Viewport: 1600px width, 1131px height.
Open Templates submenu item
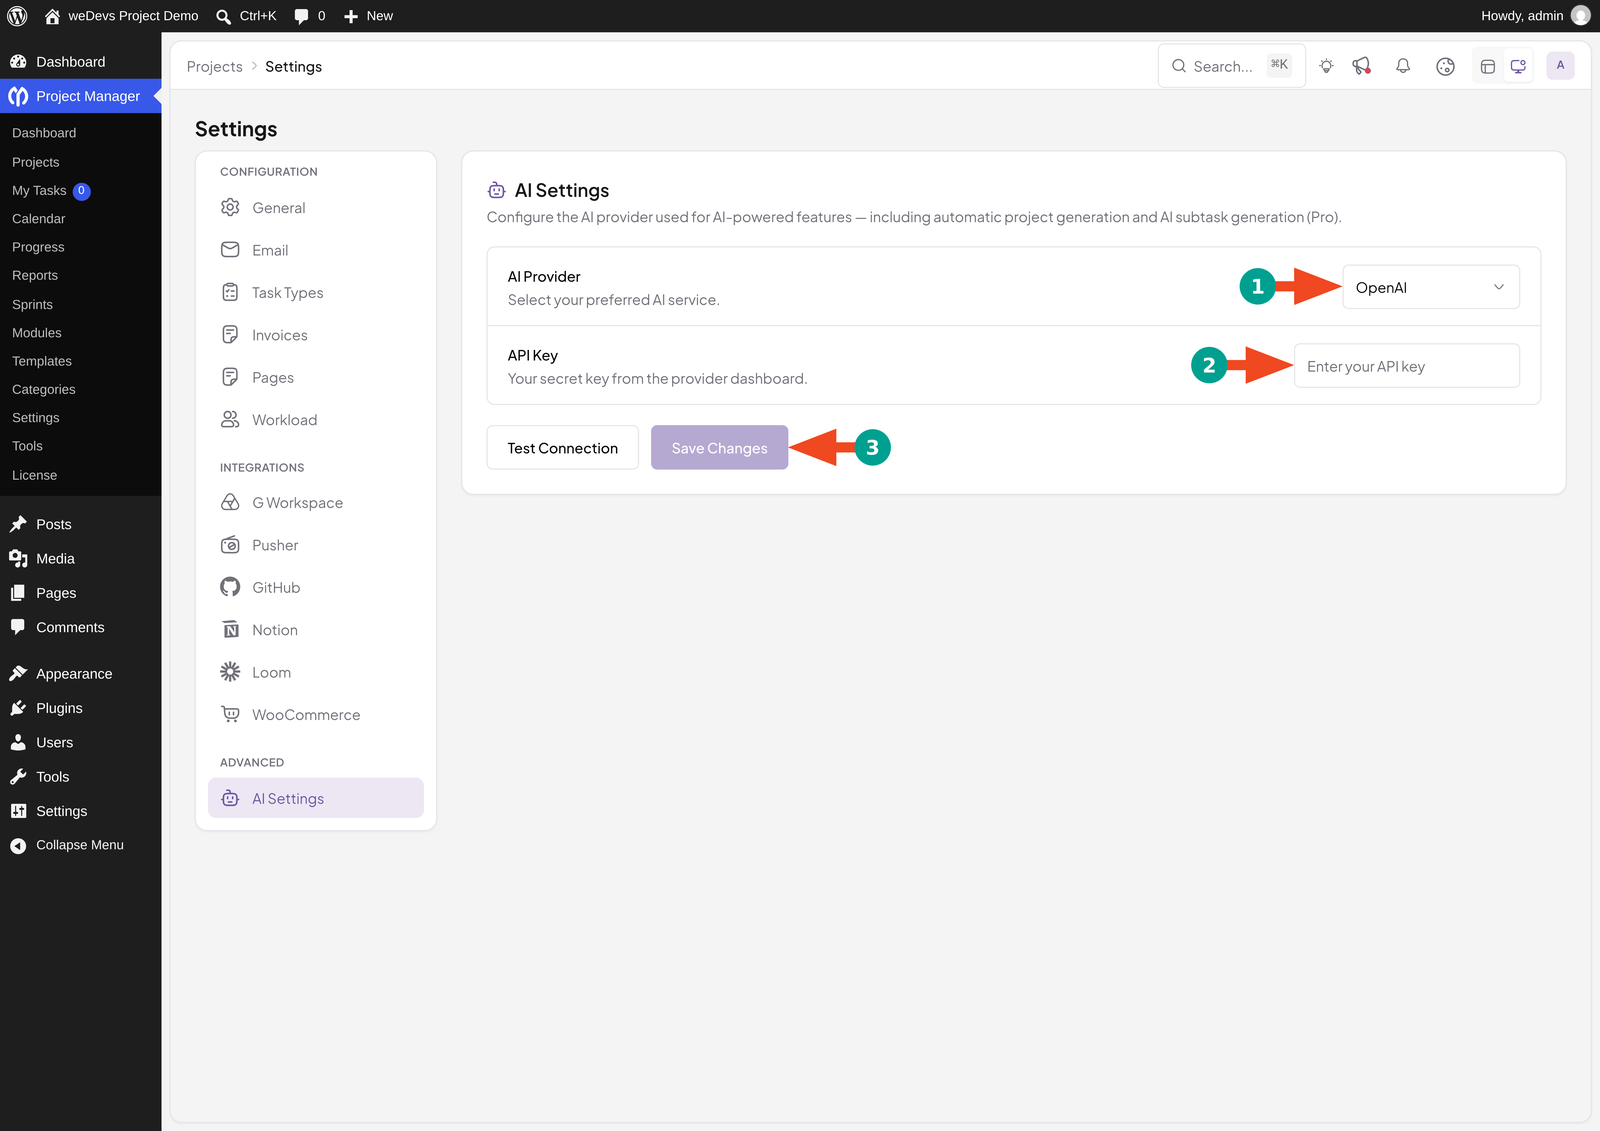click(42, 361)
